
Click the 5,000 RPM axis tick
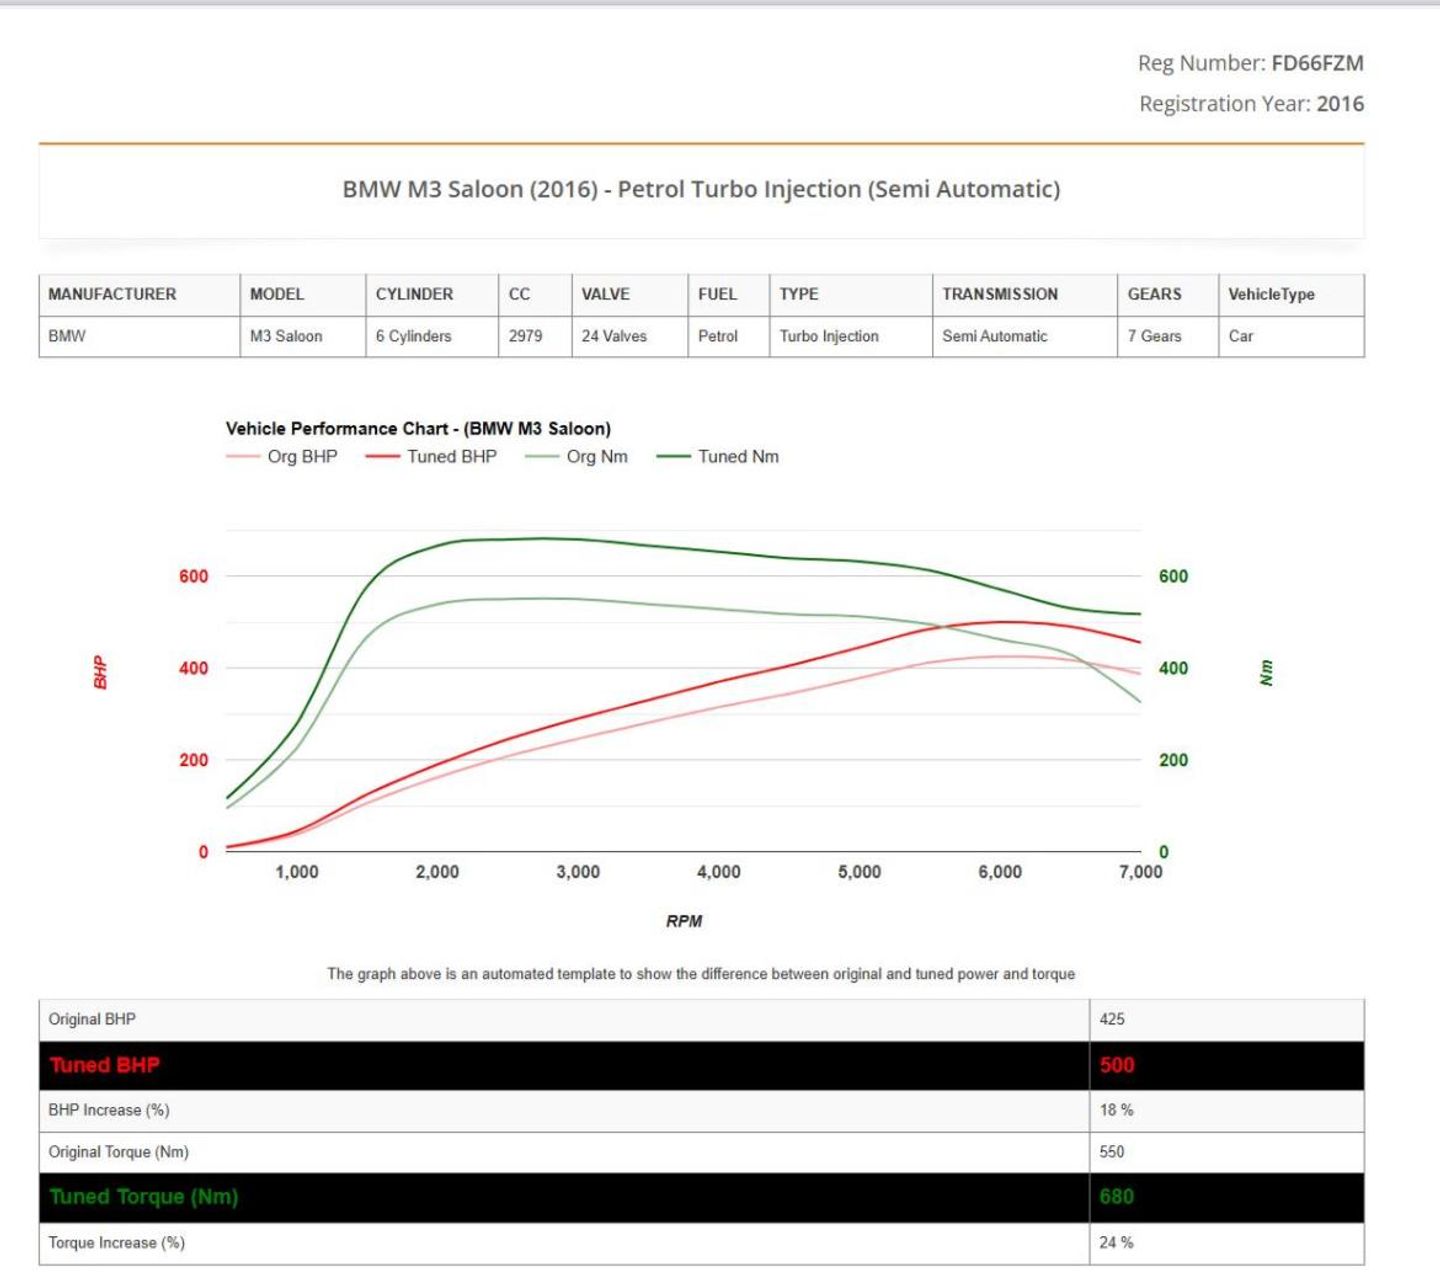[859, 872]
